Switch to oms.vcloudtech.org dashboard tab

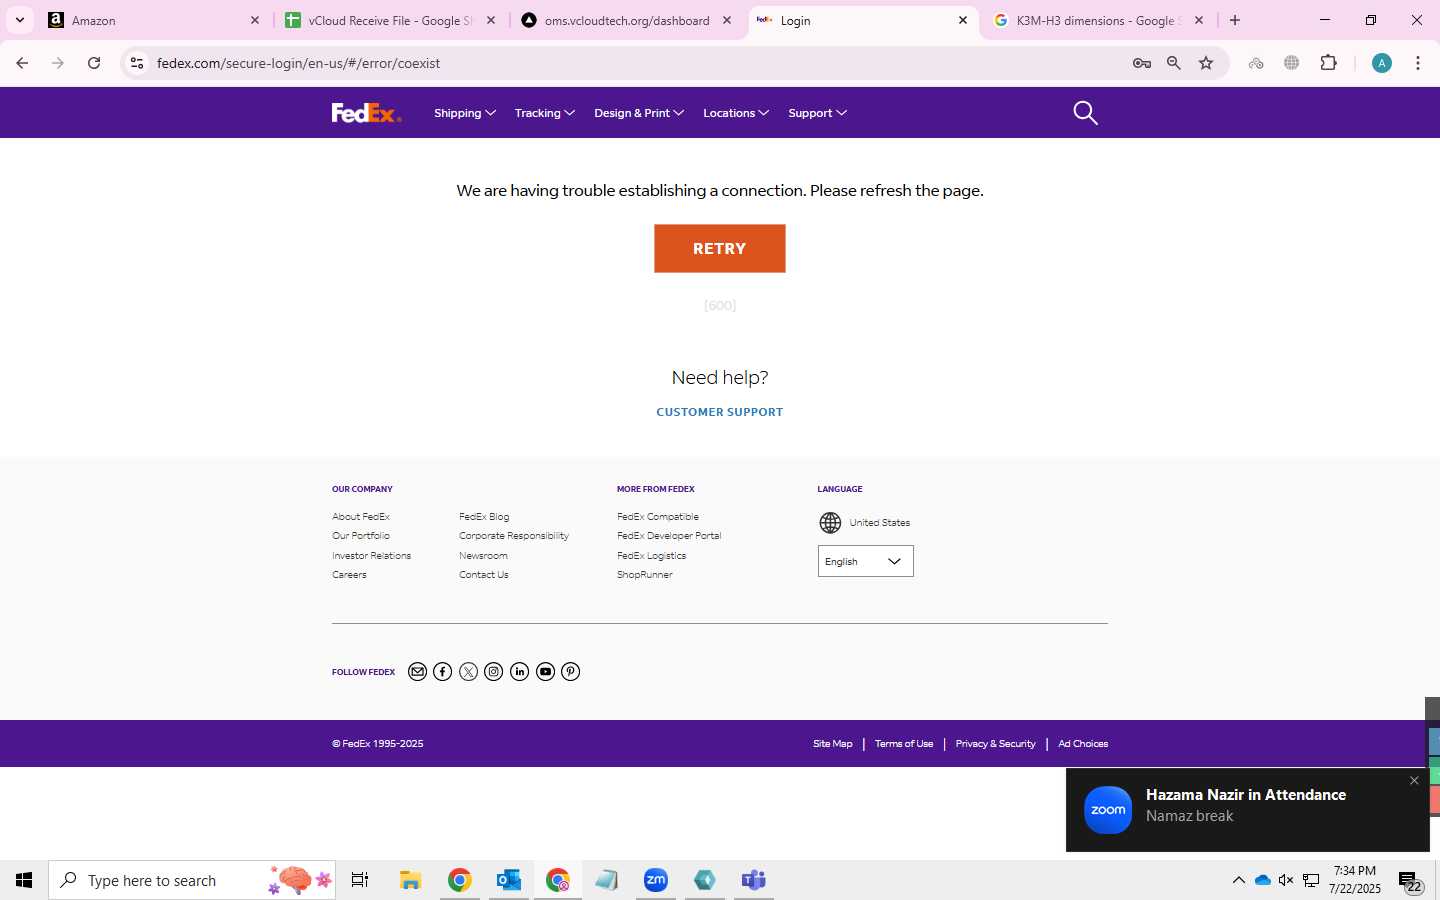[x=627, y=20]
